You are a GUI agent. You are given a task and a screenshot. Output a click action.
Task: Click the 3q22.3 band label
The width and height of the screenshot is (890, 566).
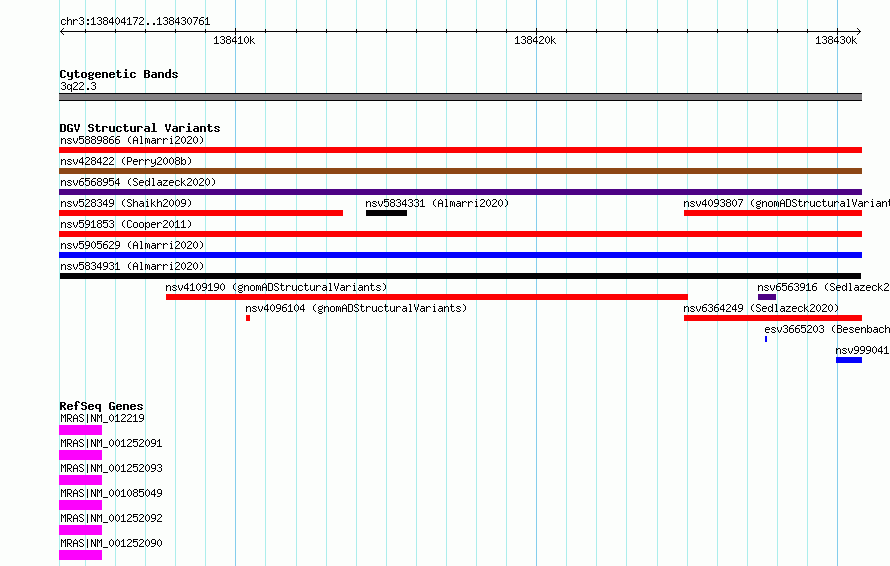click(x=78, y=86)
